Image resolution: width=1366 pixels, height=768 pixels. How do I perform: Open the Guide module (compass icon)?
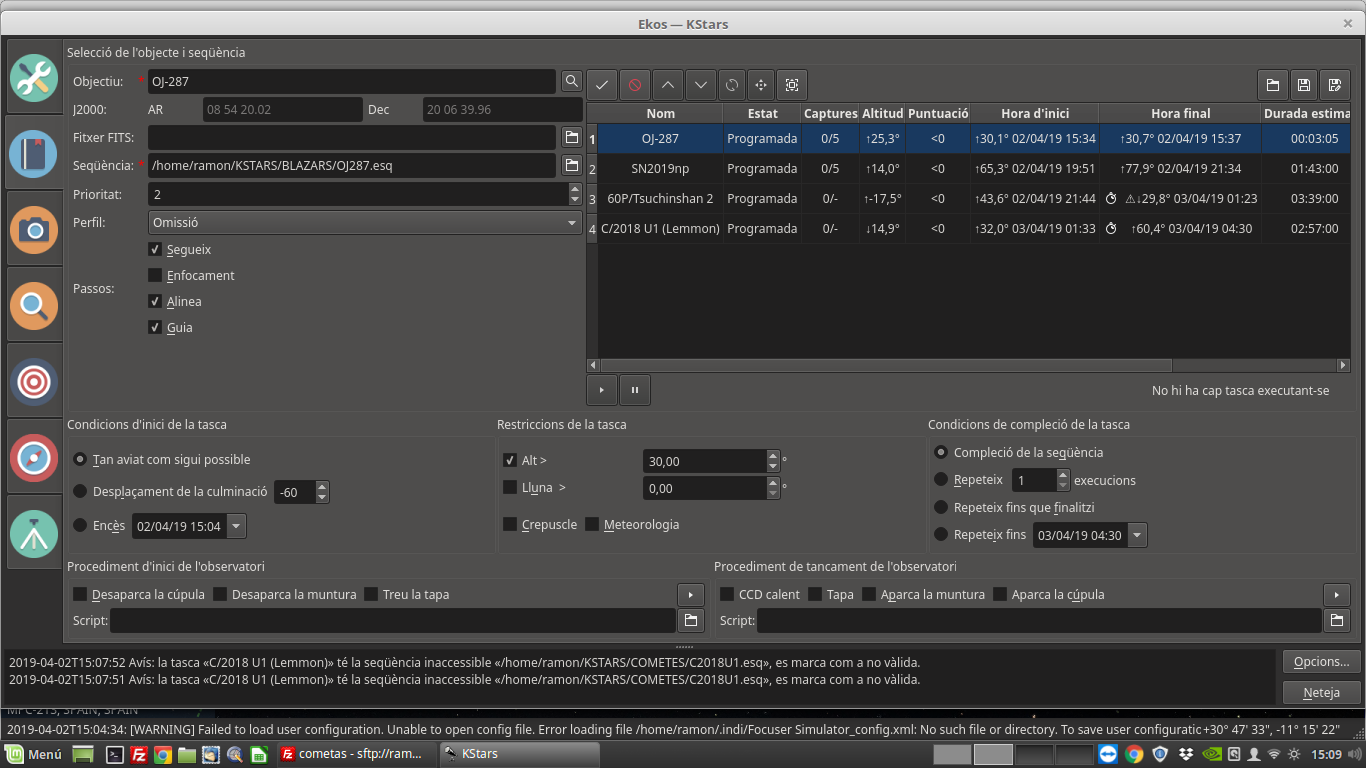(x=34, y=457)
